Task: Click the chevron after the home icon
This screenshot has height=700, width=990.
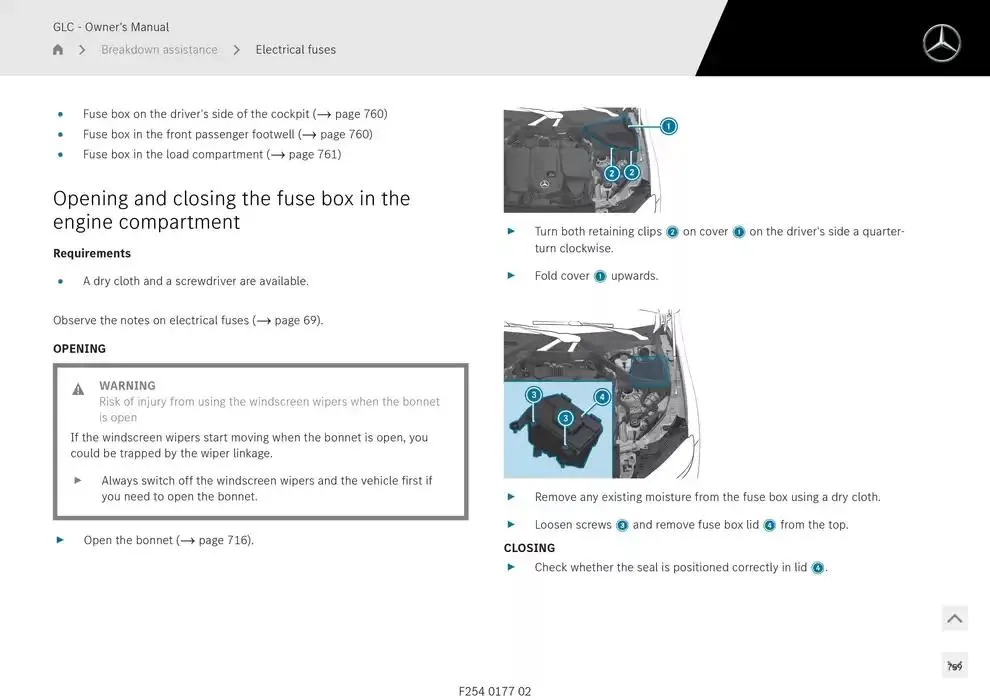Action: point(82,50)
